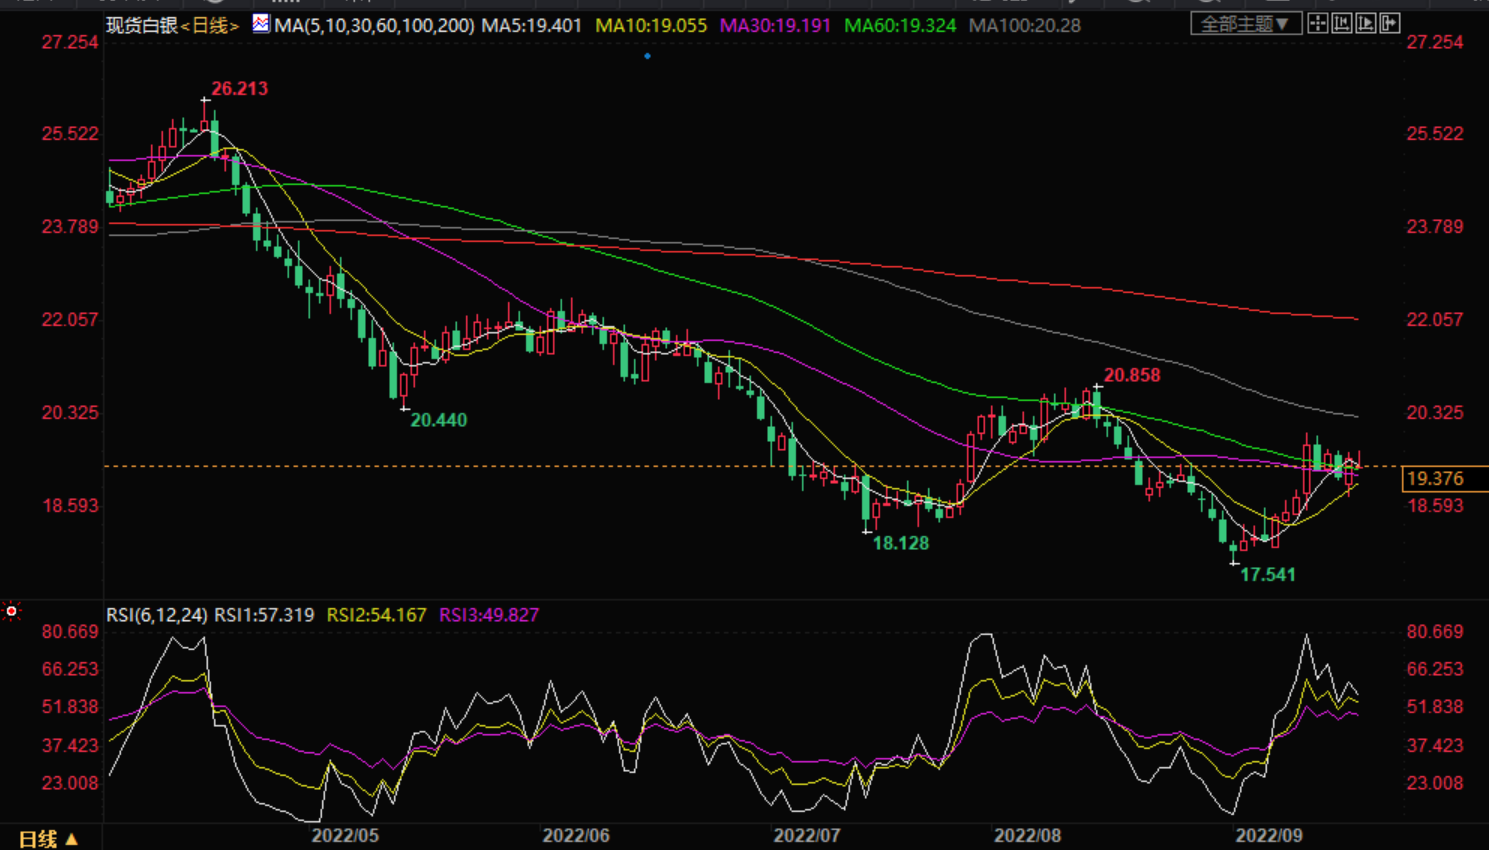Viewport: 1489px width, 850px height.
Task: Select the MA30 magenta legend value
Action: click(775, 26)
